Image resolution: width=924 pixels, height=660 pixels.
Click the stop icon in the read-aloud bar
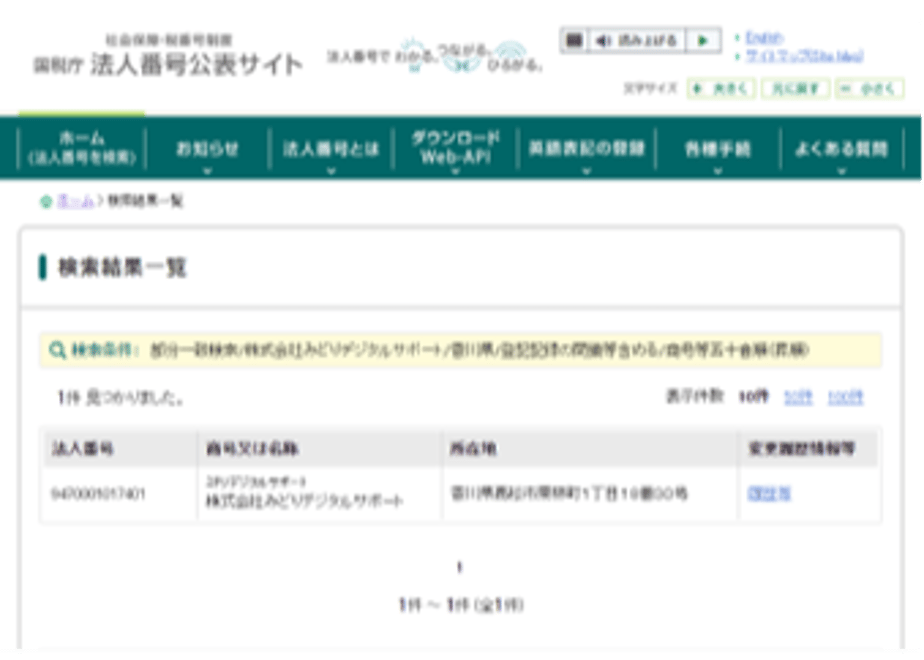coord(574,41)
